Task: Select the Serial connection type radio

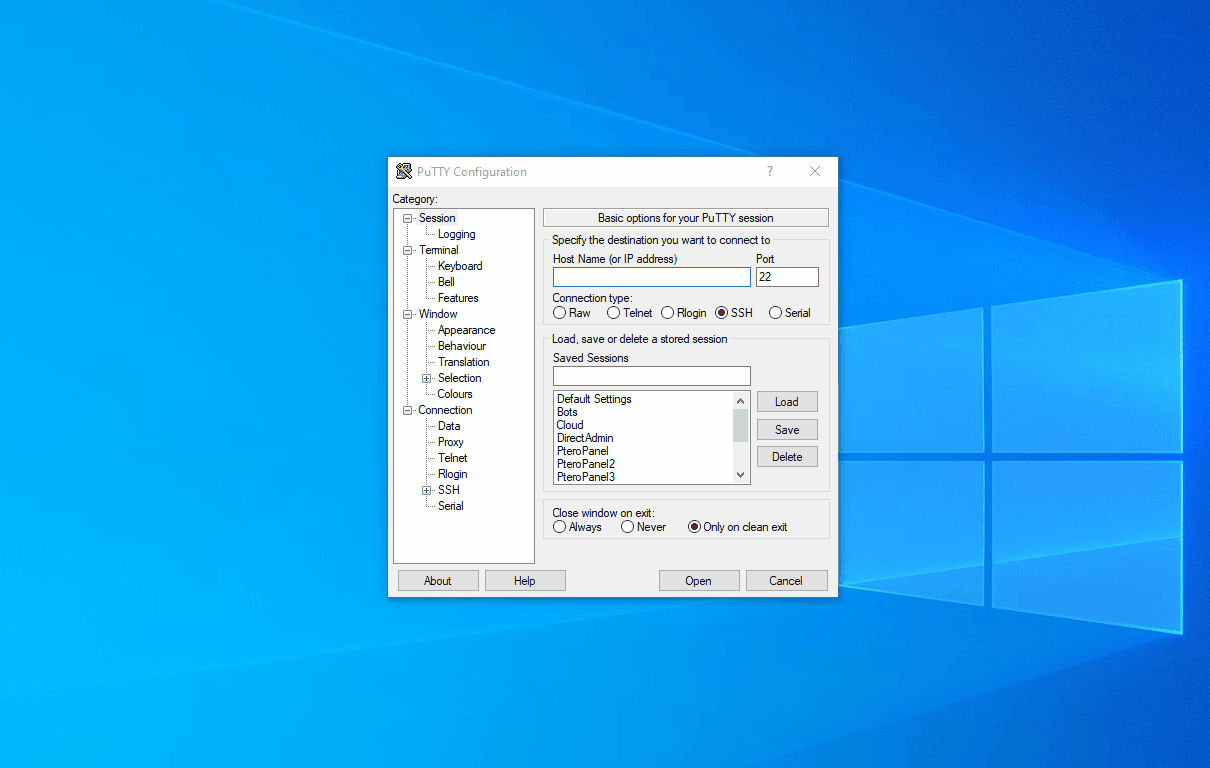Action: pyautogui.click(x=776, y=313)
